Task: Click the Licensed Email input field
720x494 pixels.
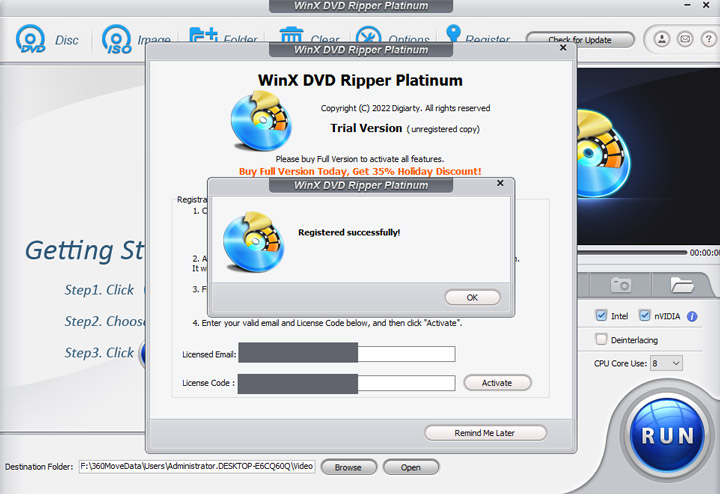Action: tap(347, 354)
